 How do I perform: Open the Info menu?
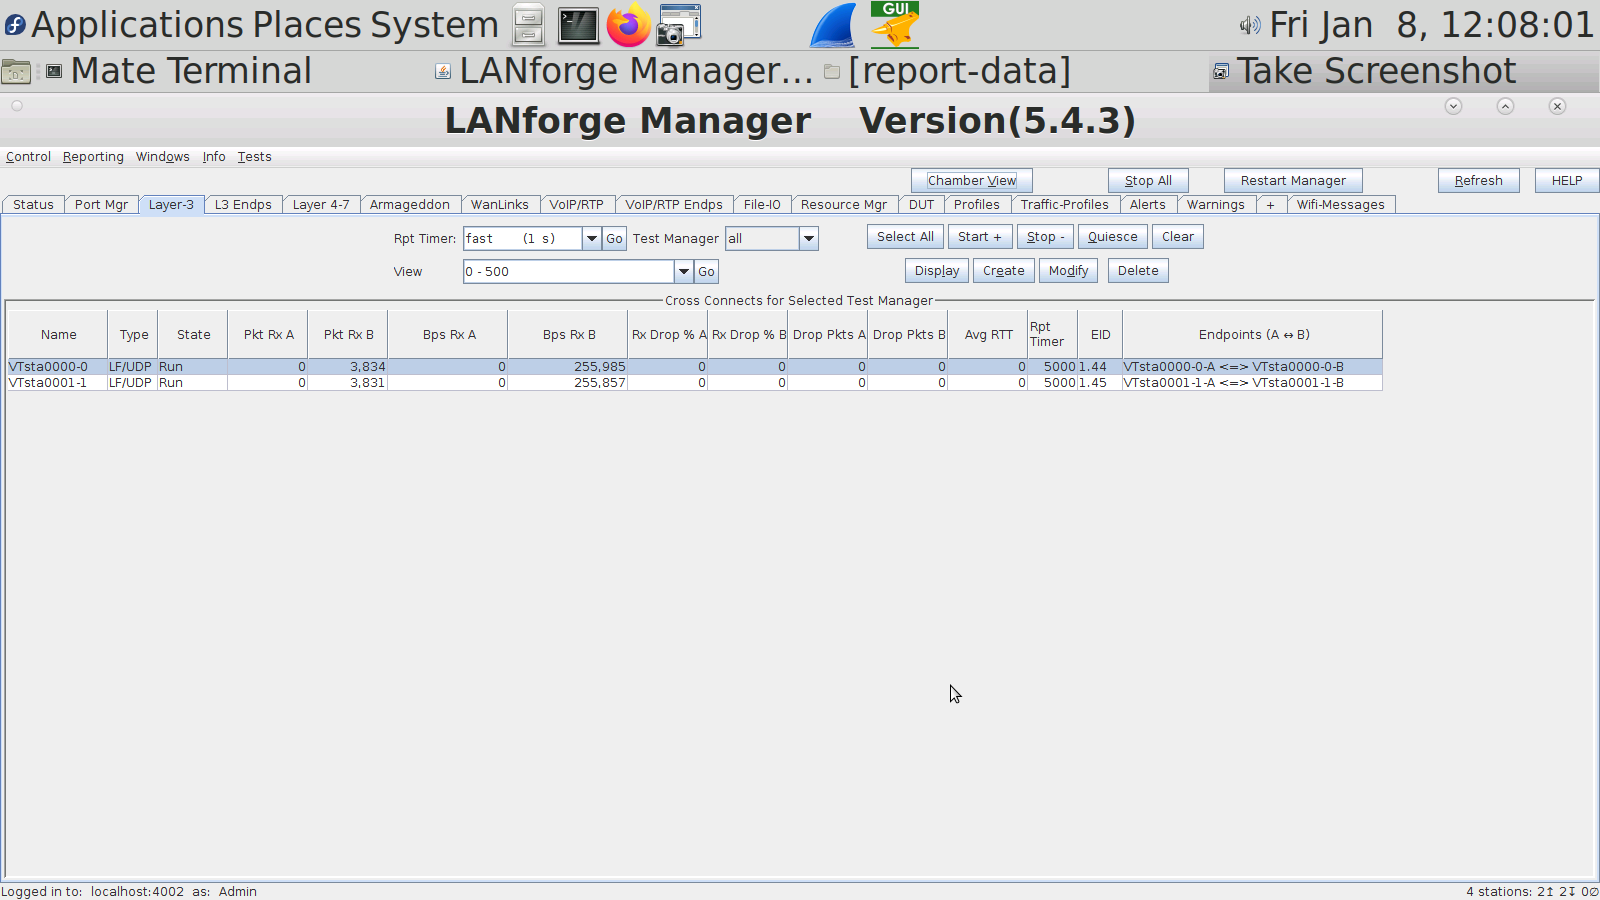[x=214, y=157]
